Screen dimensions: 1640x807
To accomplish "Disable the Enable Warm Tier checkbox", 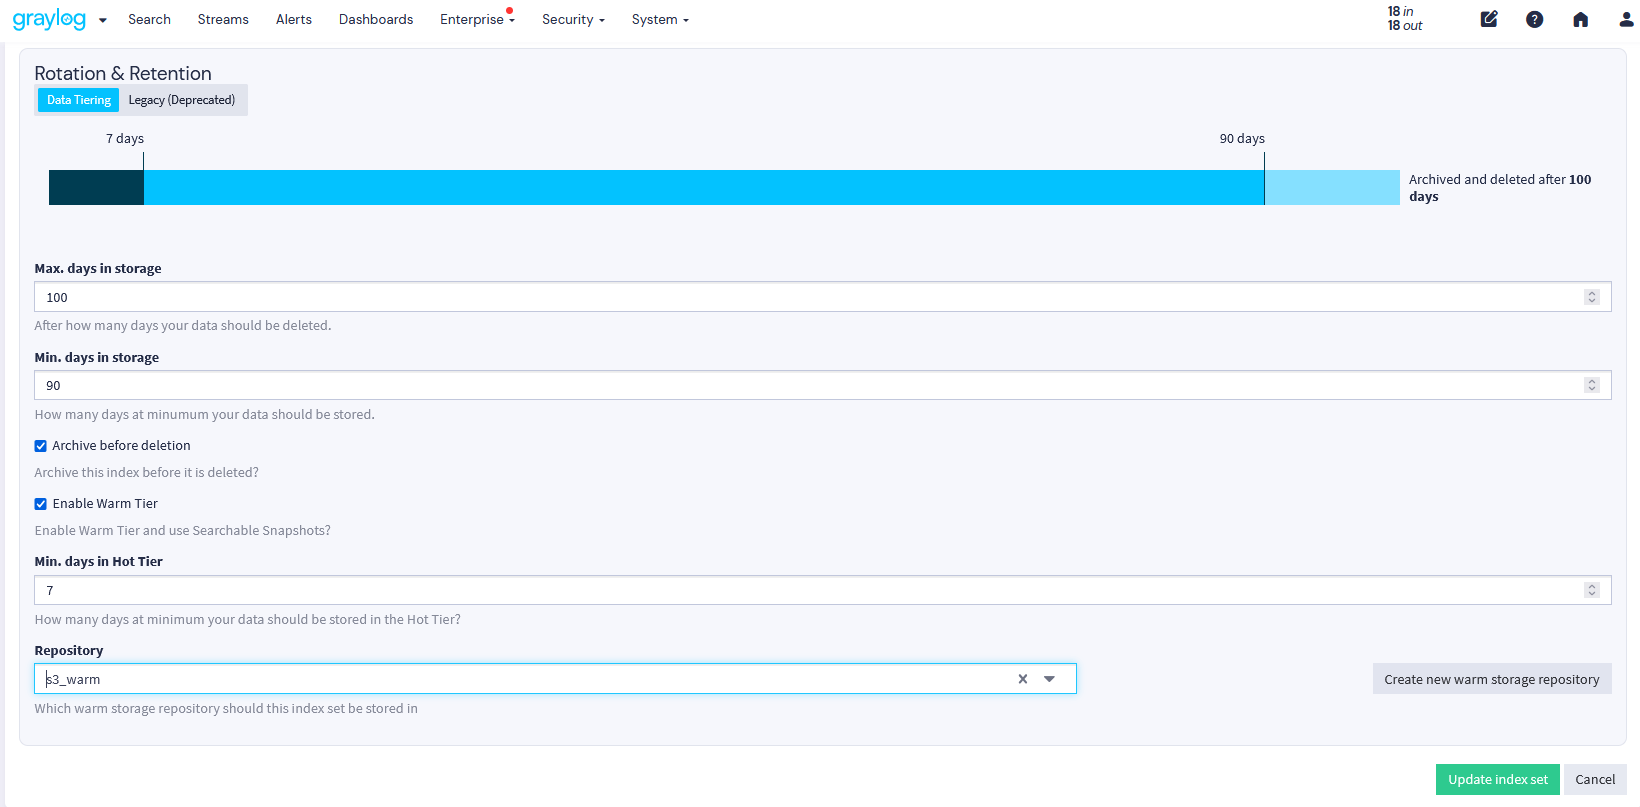I will [41, 504].
